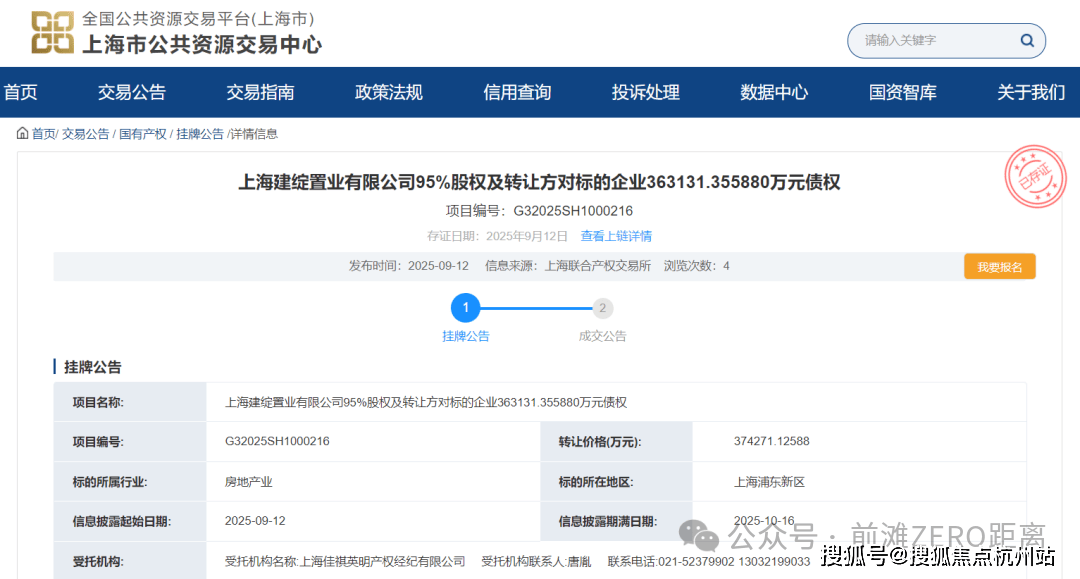Open the 数据中心 navigation item
Image resolution: width=1080 pixels, height=579 pixels.
774,93
